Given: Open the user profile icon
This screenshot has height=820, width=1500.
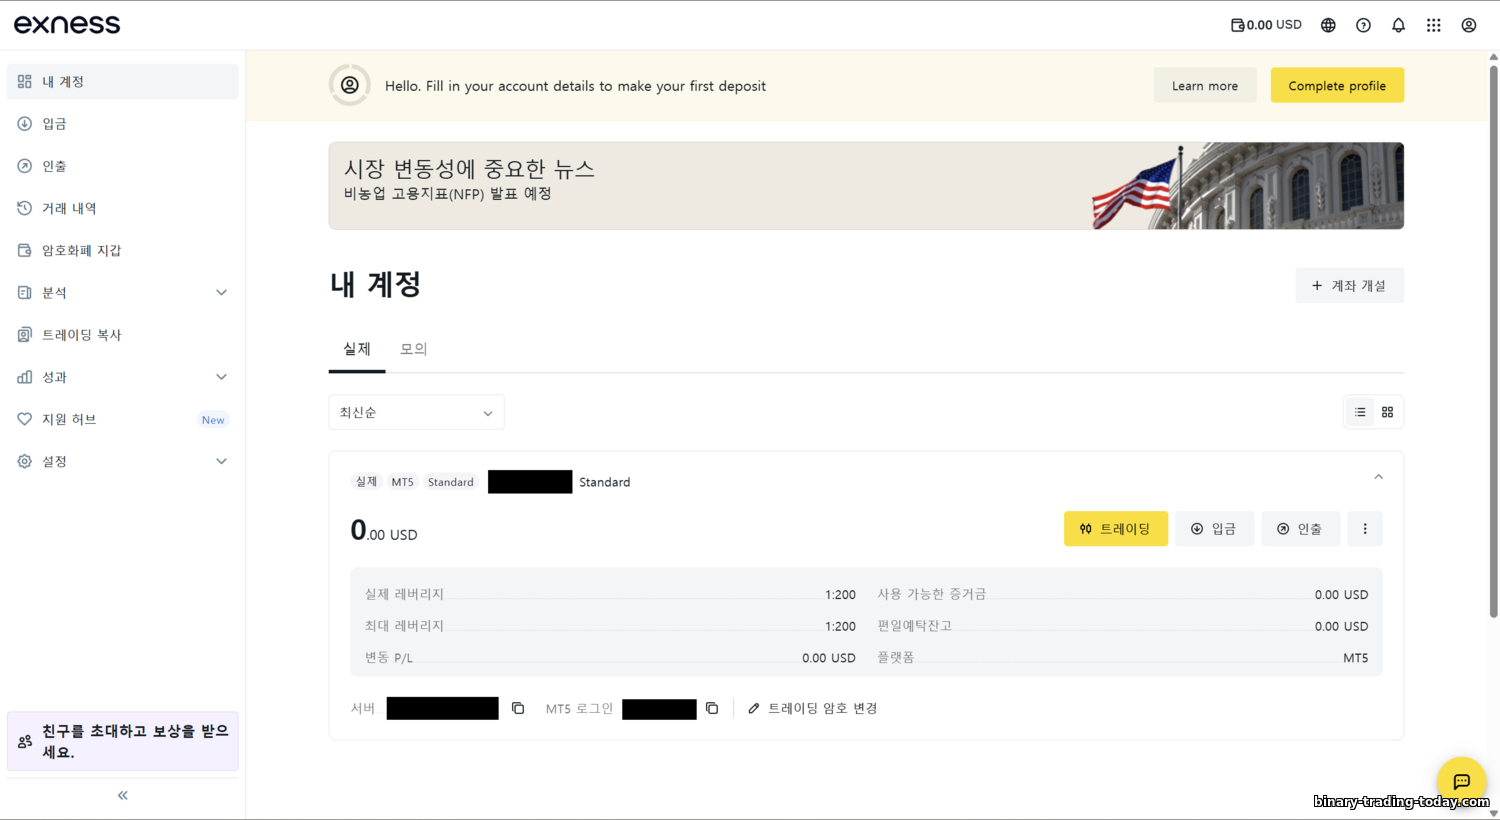Looking at the screenshot, I should (1468, 25).
